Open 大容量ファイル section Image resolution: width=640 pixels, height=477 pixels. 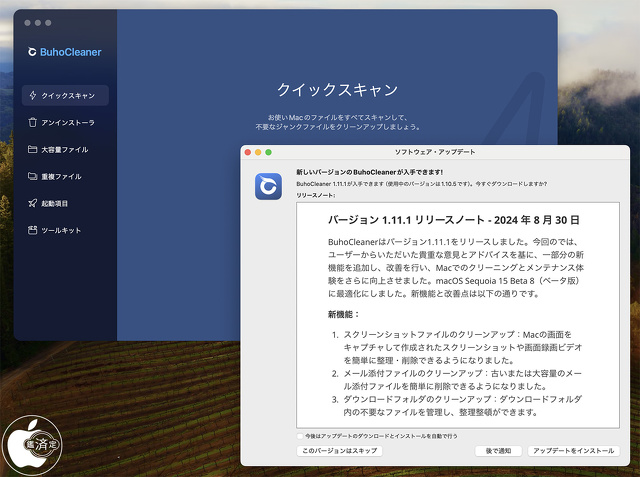[65, 149]
